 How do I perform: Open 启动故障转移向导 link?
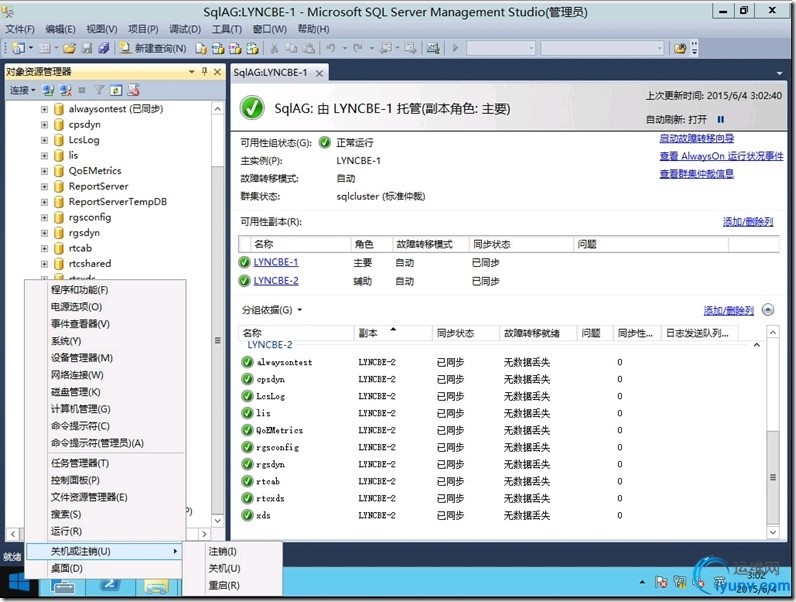click(x=696, y=139)
